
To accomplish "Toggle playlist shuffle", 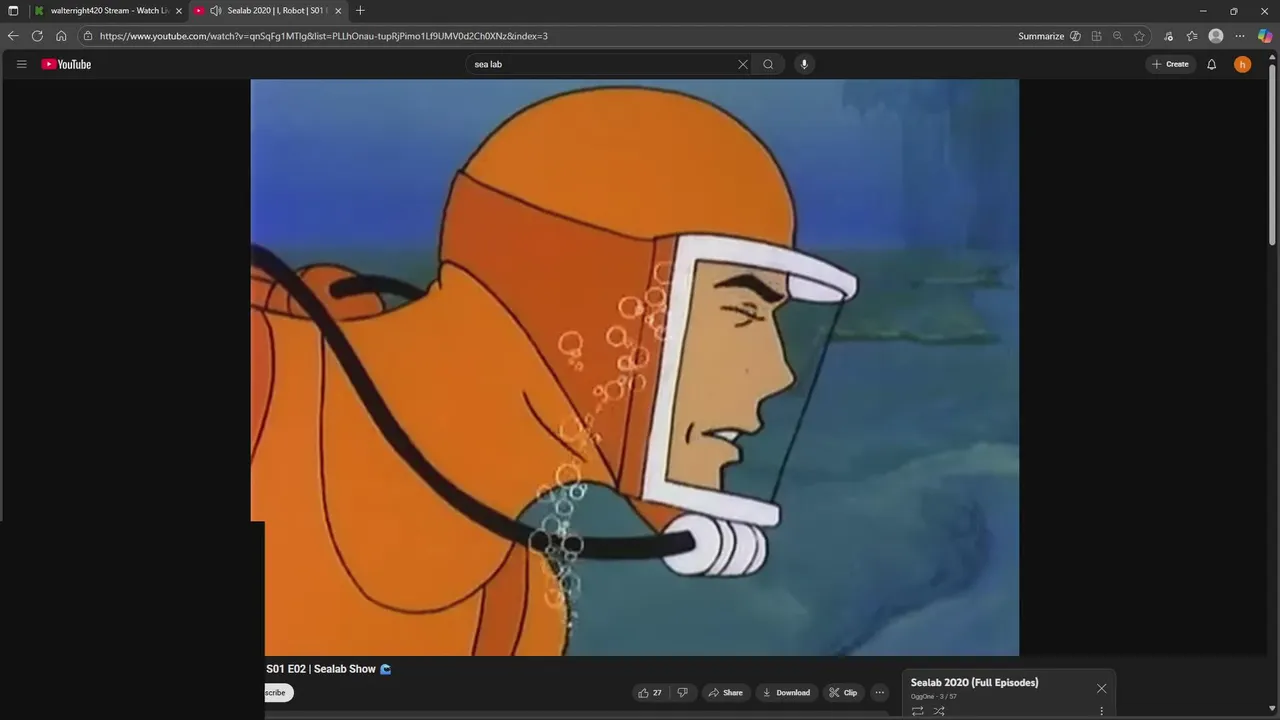I will (x=939, y=711).
